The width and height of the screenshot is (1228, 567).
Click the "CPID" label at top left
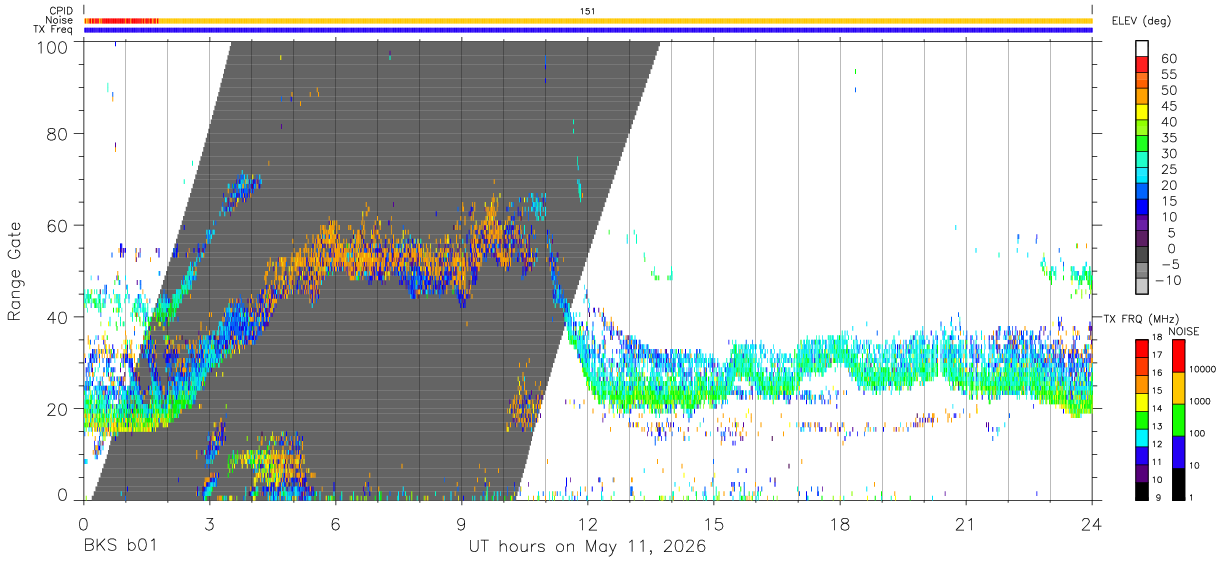tap(62, 11)
